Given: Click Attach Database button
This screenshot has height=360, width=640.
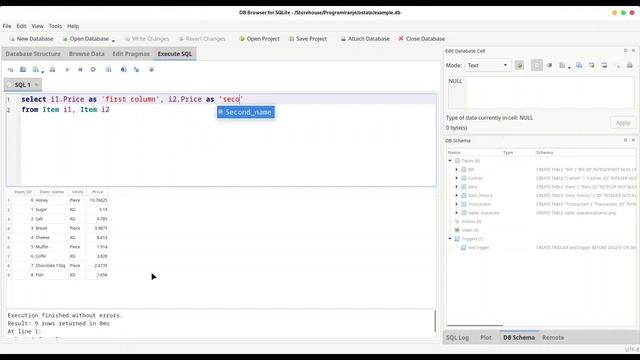Looking at the screenshot, I should tap(365, 39).
